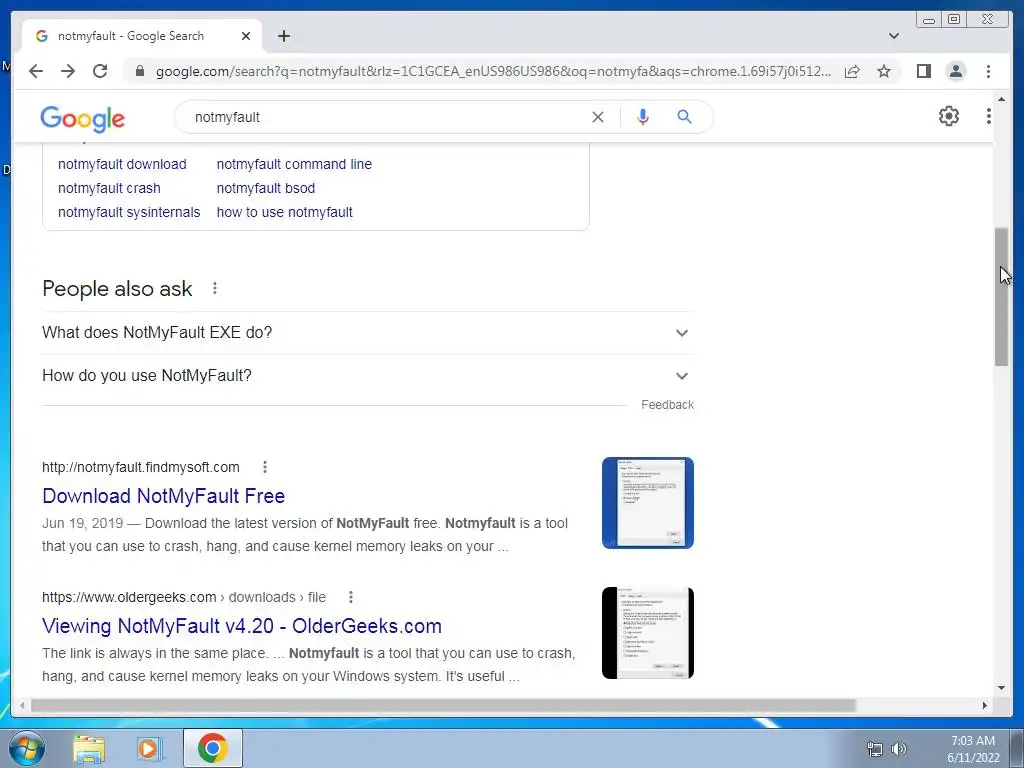The width and height of the screenshot is (1024, 768).
Task: Click related search 'notmyfault command line'
Action: [294, 164]
